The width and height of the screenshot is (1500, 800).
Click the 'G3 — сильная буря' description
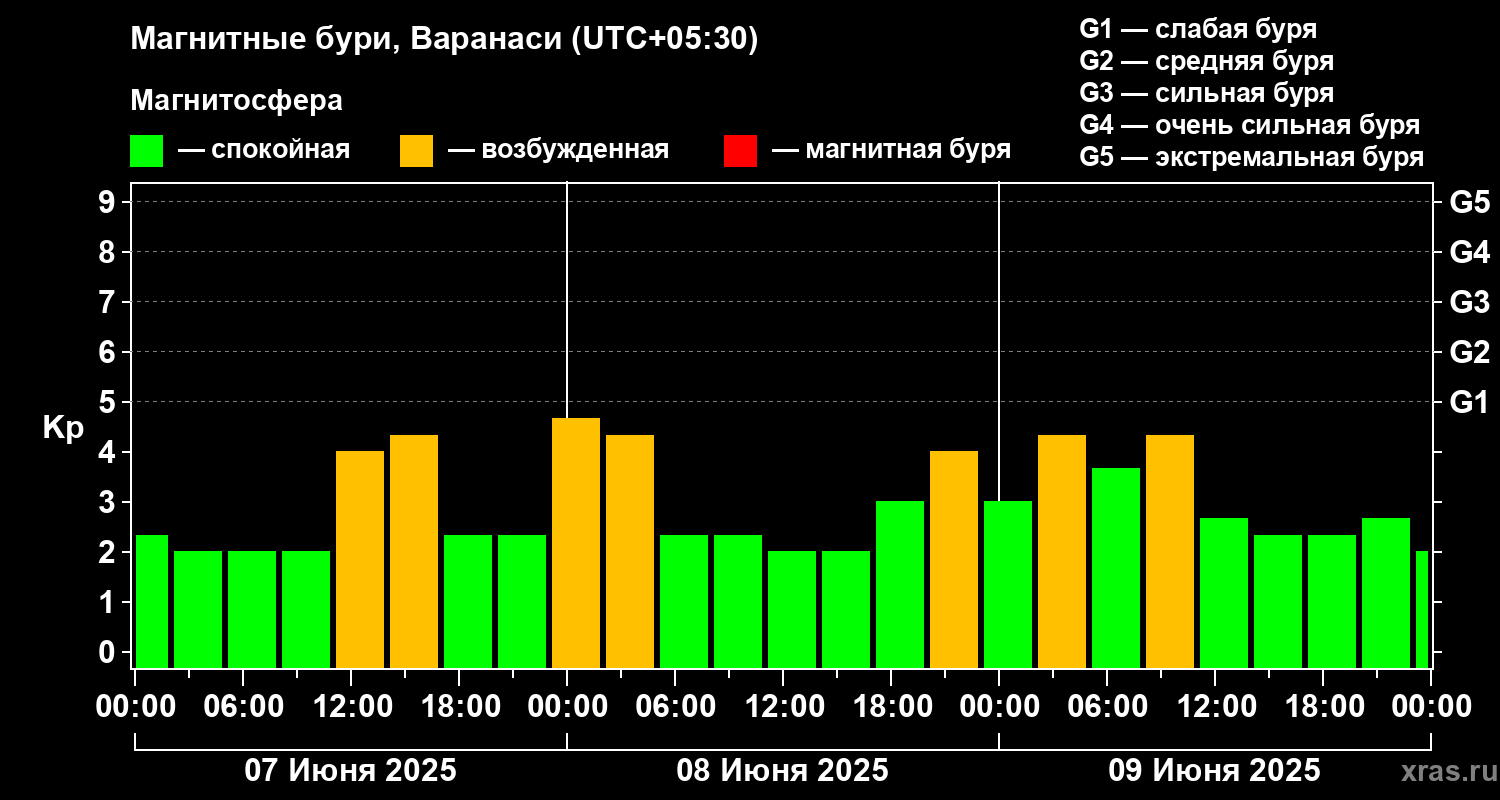pyautogui.click(x=1206, y=93)
